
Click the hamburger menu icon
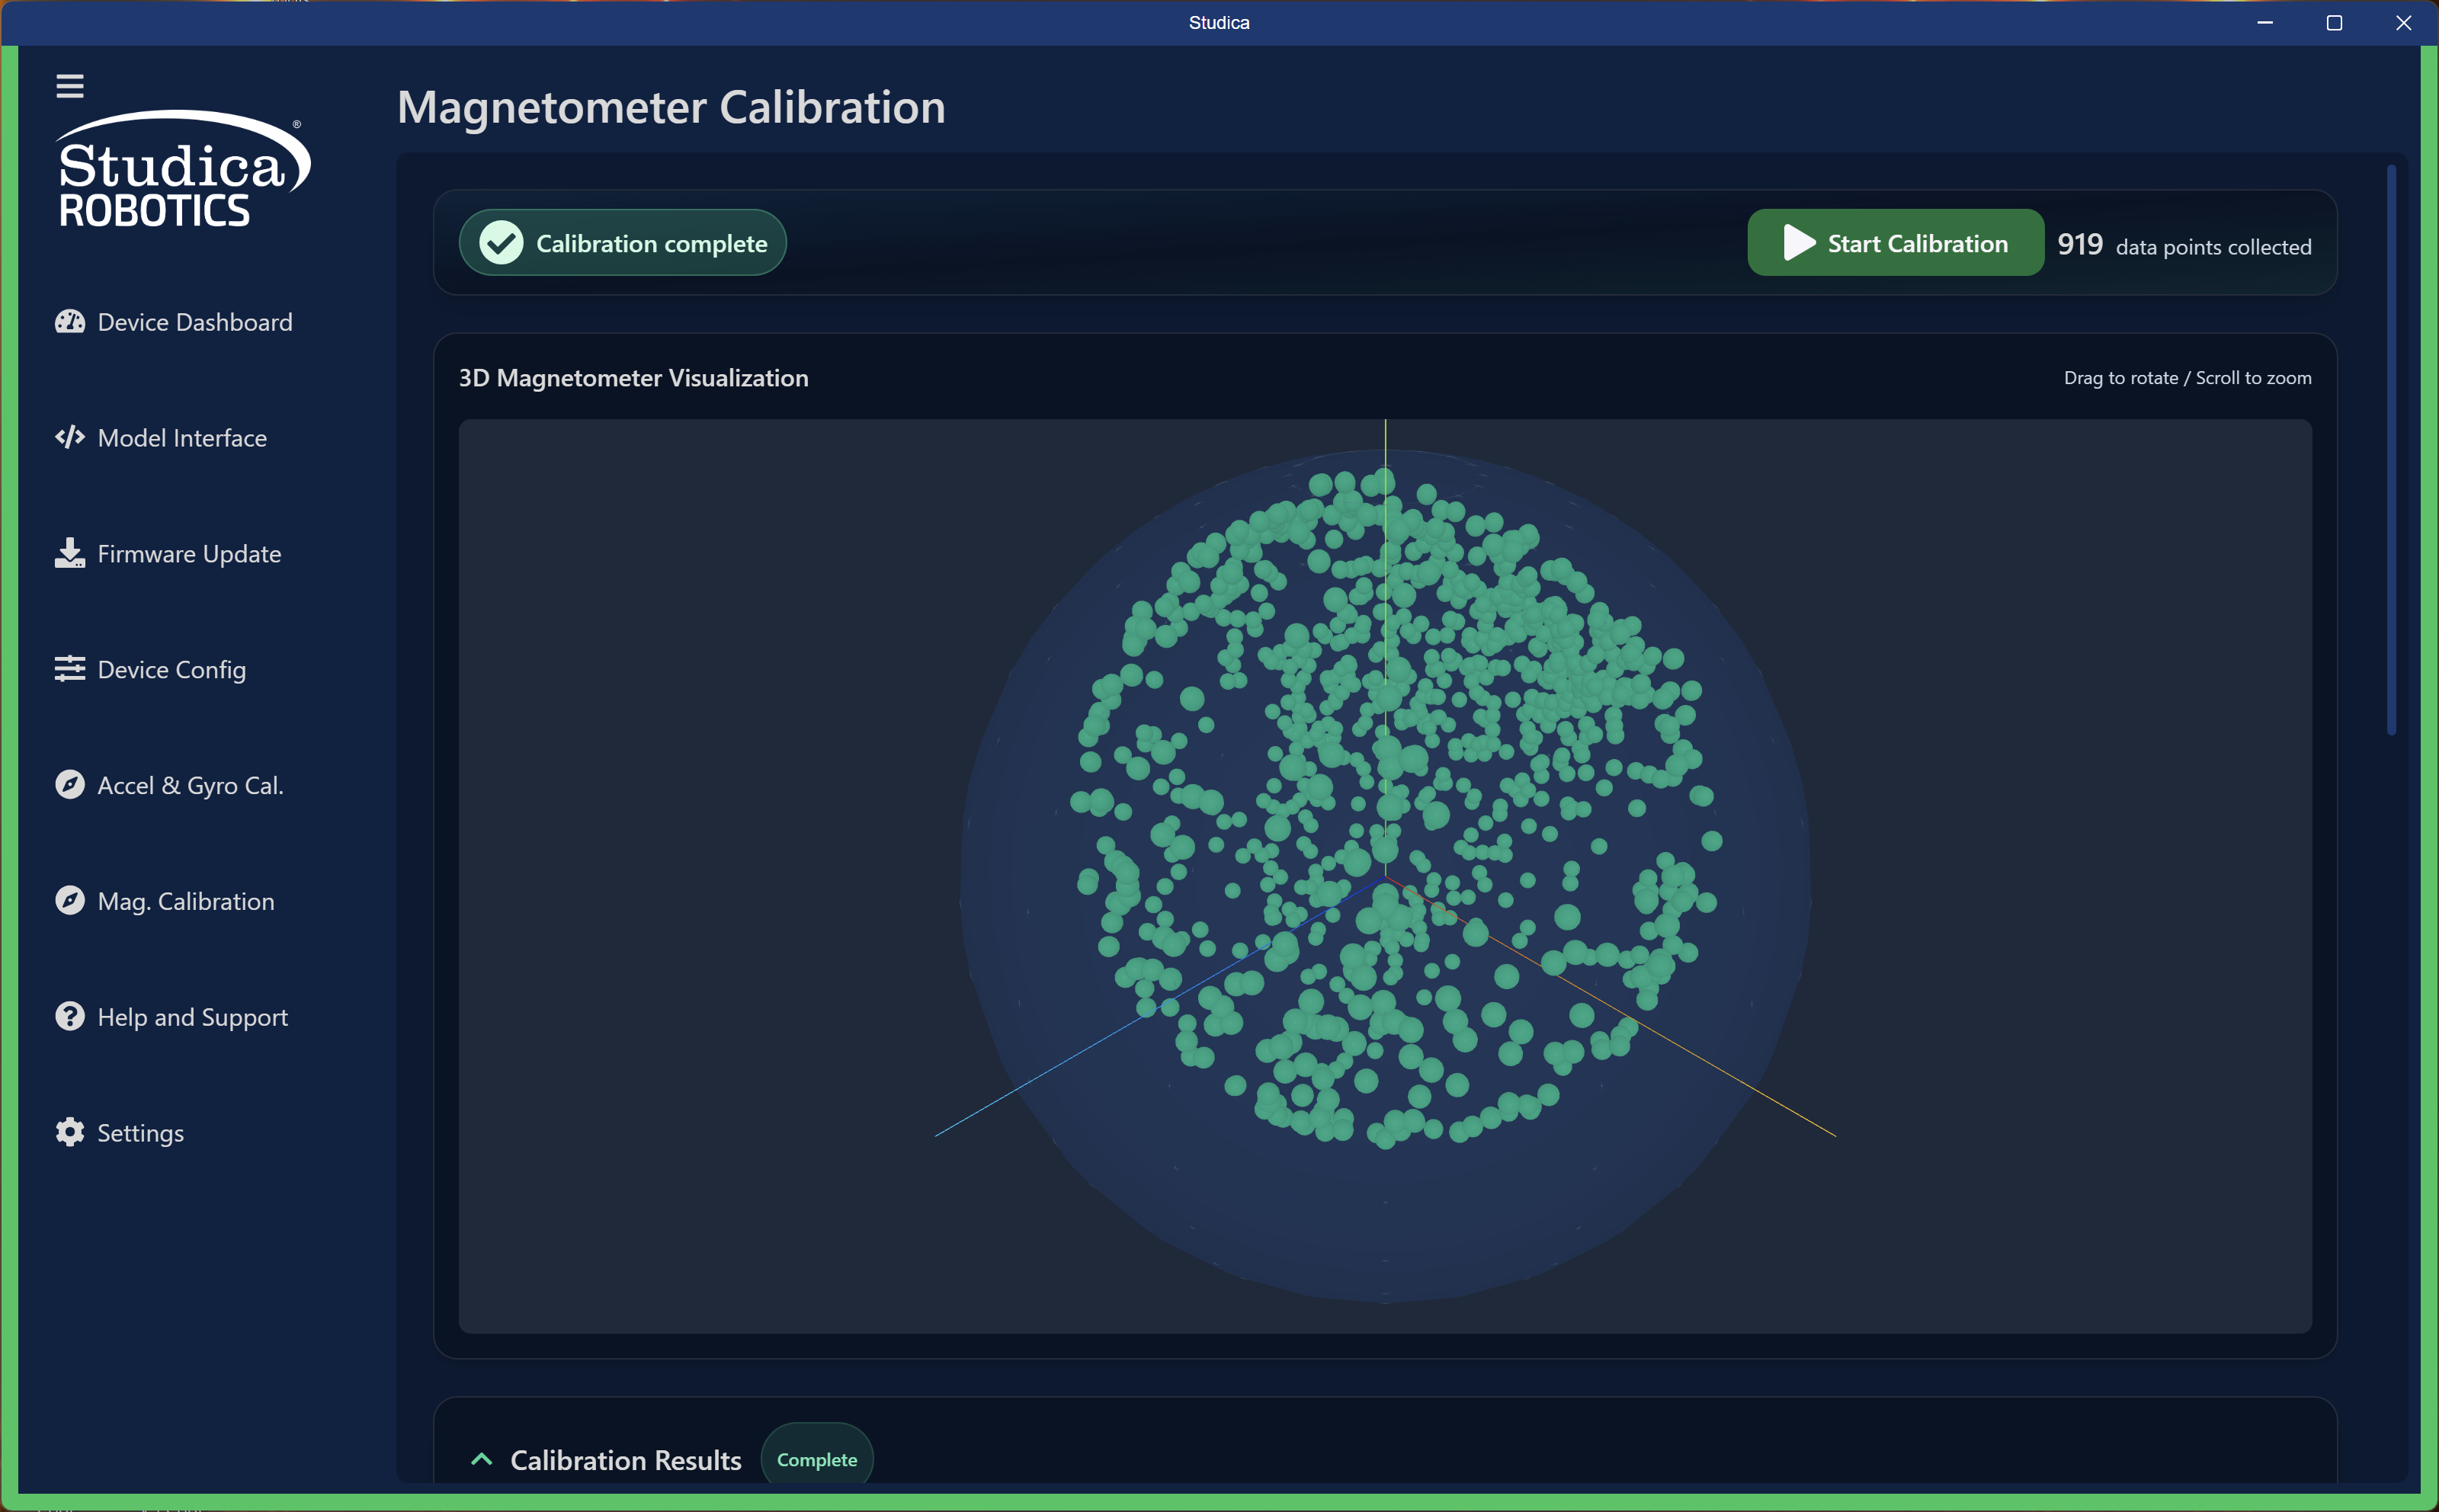[69, 86]
